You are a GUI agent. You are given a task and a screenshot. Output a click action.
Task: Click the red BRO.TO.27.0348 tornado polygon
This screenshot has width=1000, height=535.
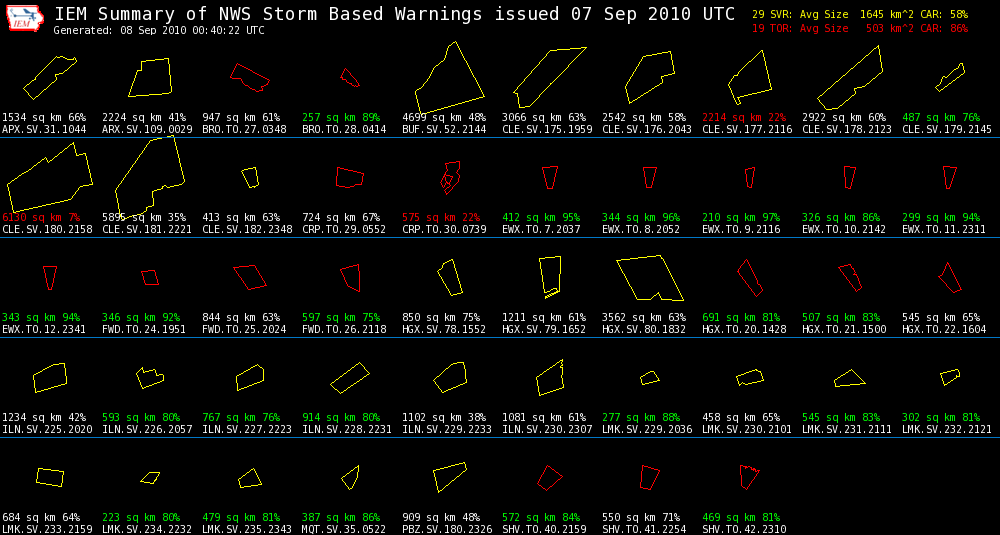coord(249,76)
